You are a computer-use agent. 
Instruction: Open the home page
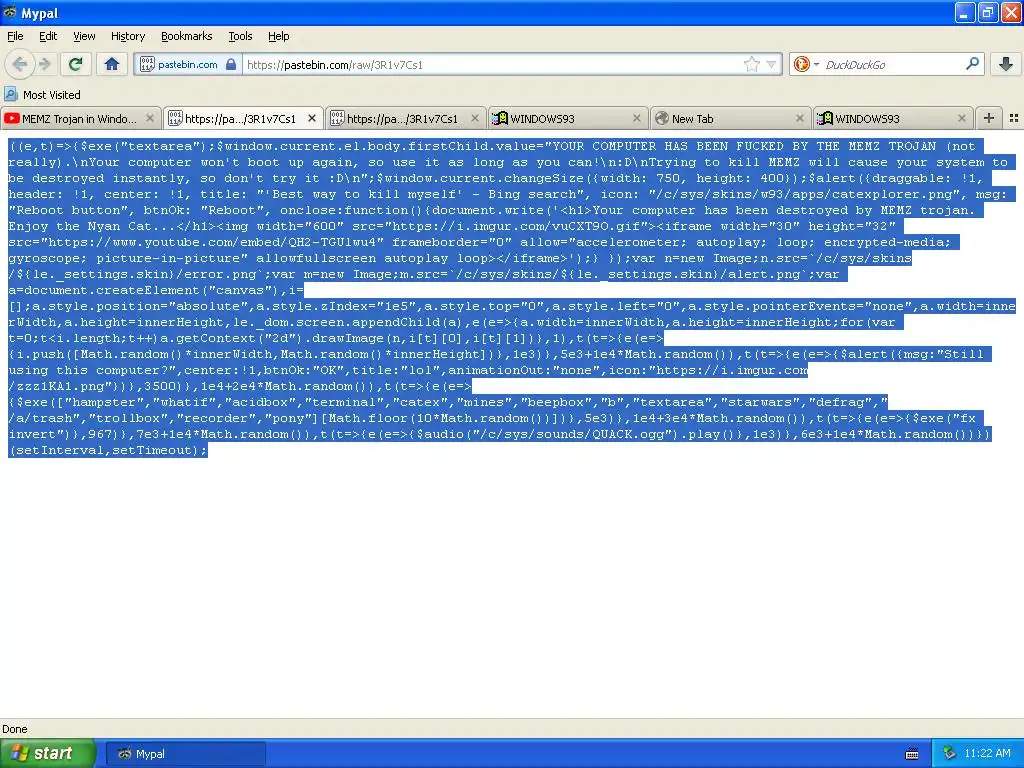tap(112, 64)
